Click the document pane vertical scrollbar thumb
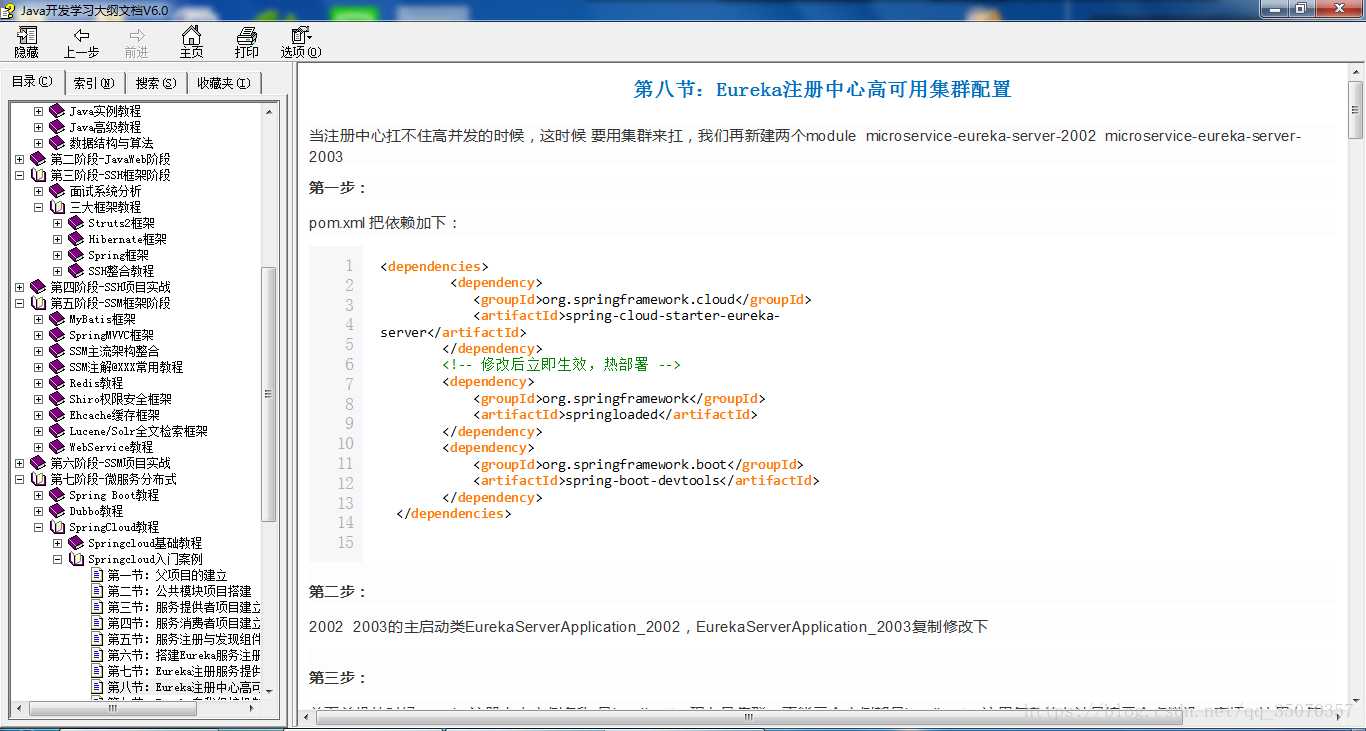The width and height of the screenshot is (1366, 731). (1356, 110)
